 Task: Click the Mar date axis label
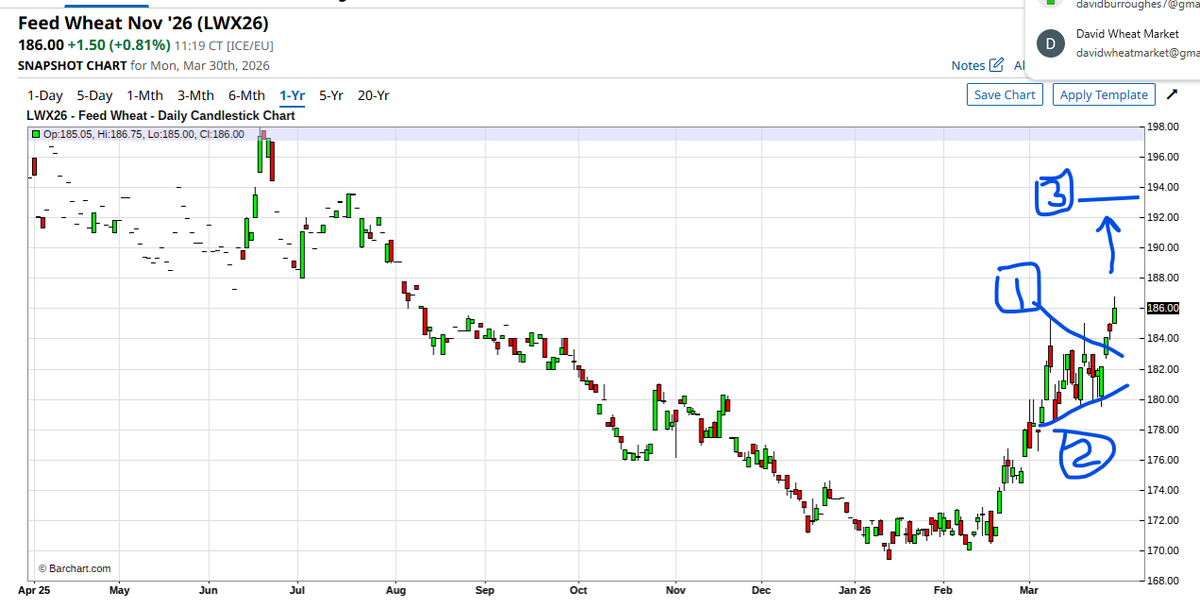[x=1029, y=590]
